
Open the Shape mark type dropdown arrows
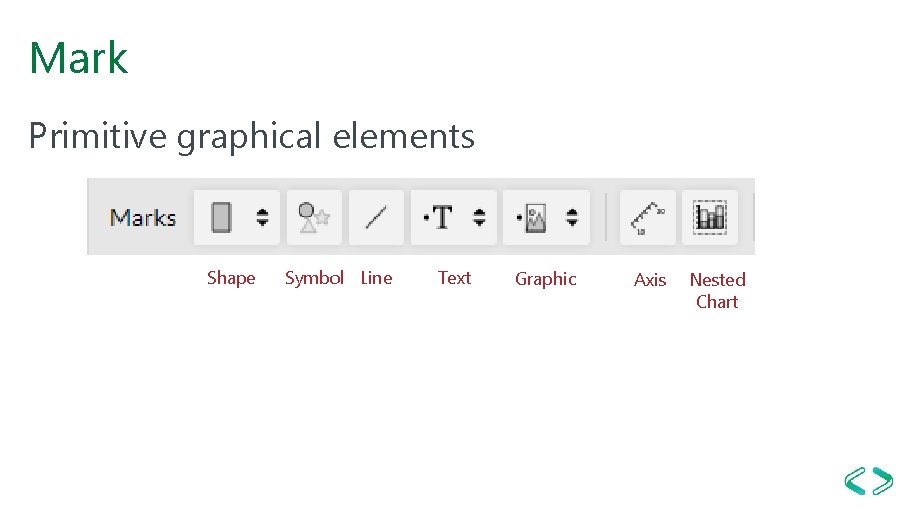pos(262,217)
